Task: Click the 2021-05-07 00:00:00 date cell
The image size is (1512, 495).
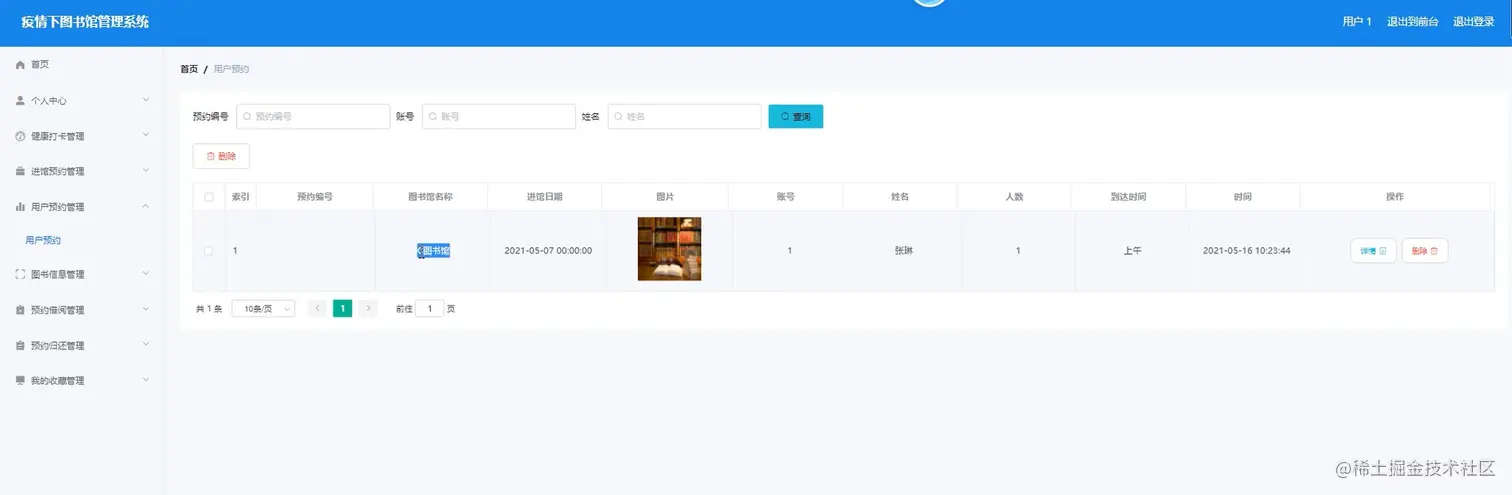Action: click(x=548, y=250)
